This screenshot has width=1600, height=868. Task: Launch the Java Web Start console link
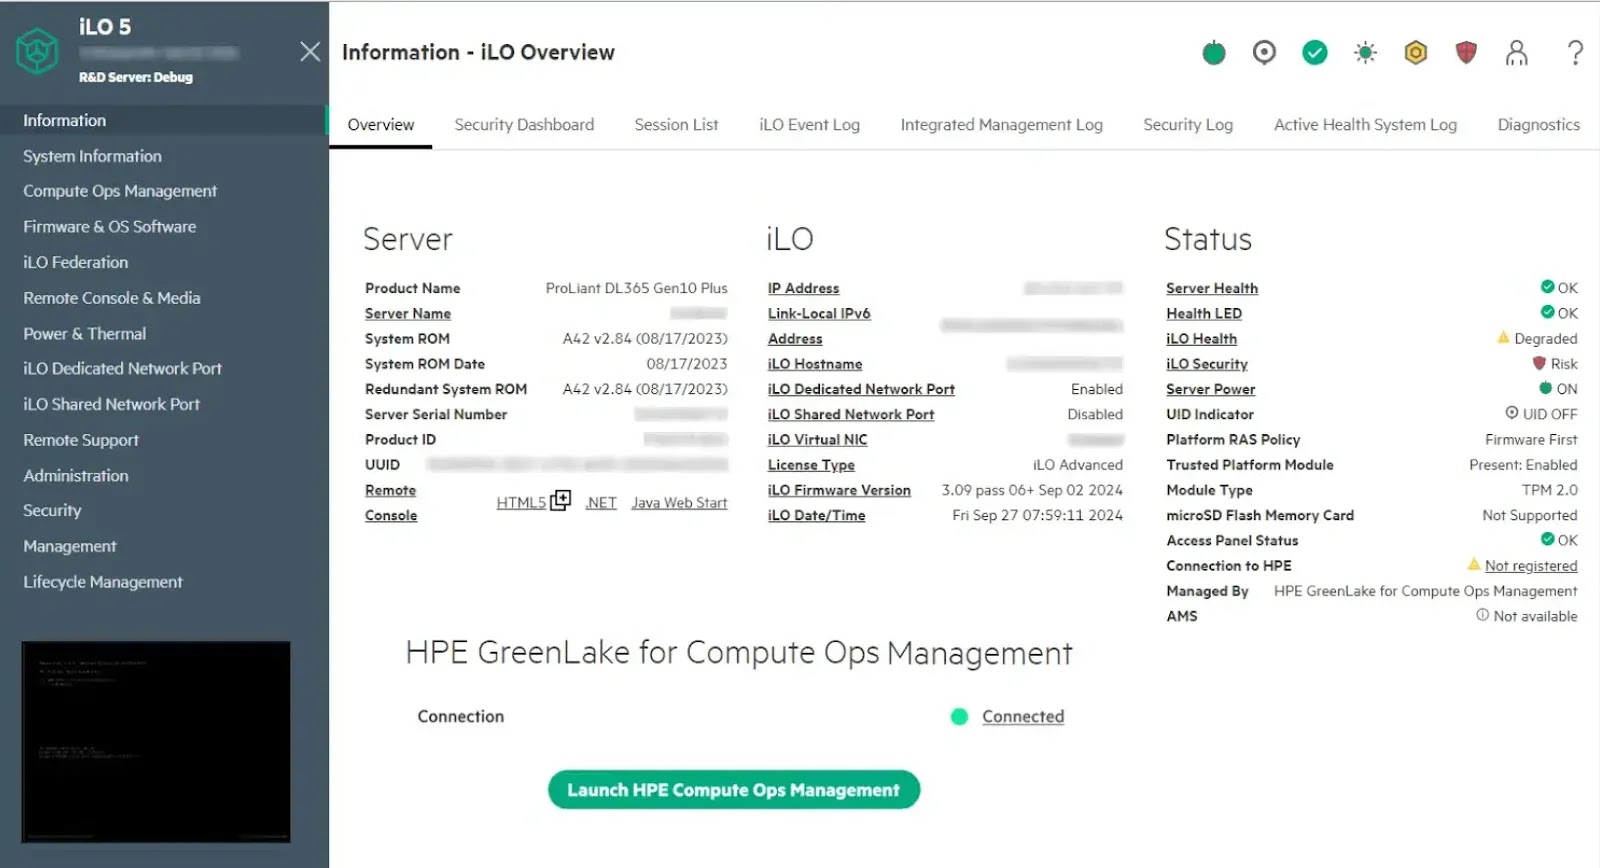pos(679,503)
